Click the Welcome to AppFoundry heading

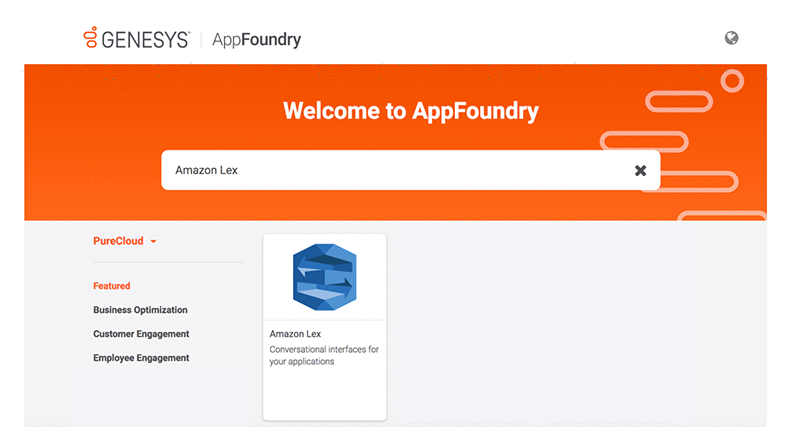coord(411,111)
